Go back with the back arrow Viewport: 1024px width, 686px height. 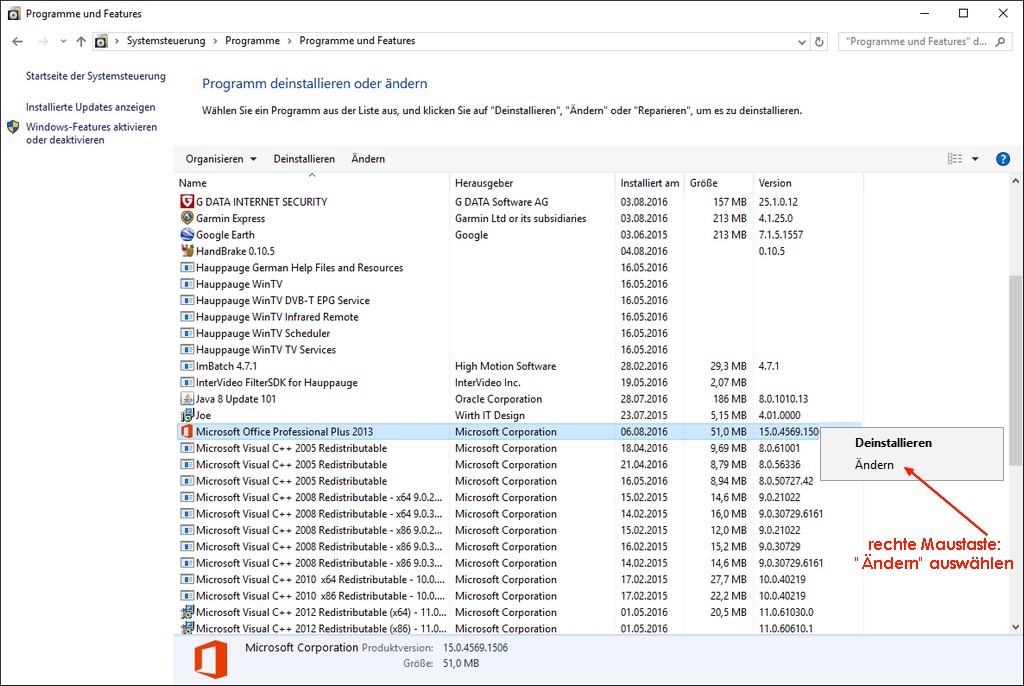(18, 41)
